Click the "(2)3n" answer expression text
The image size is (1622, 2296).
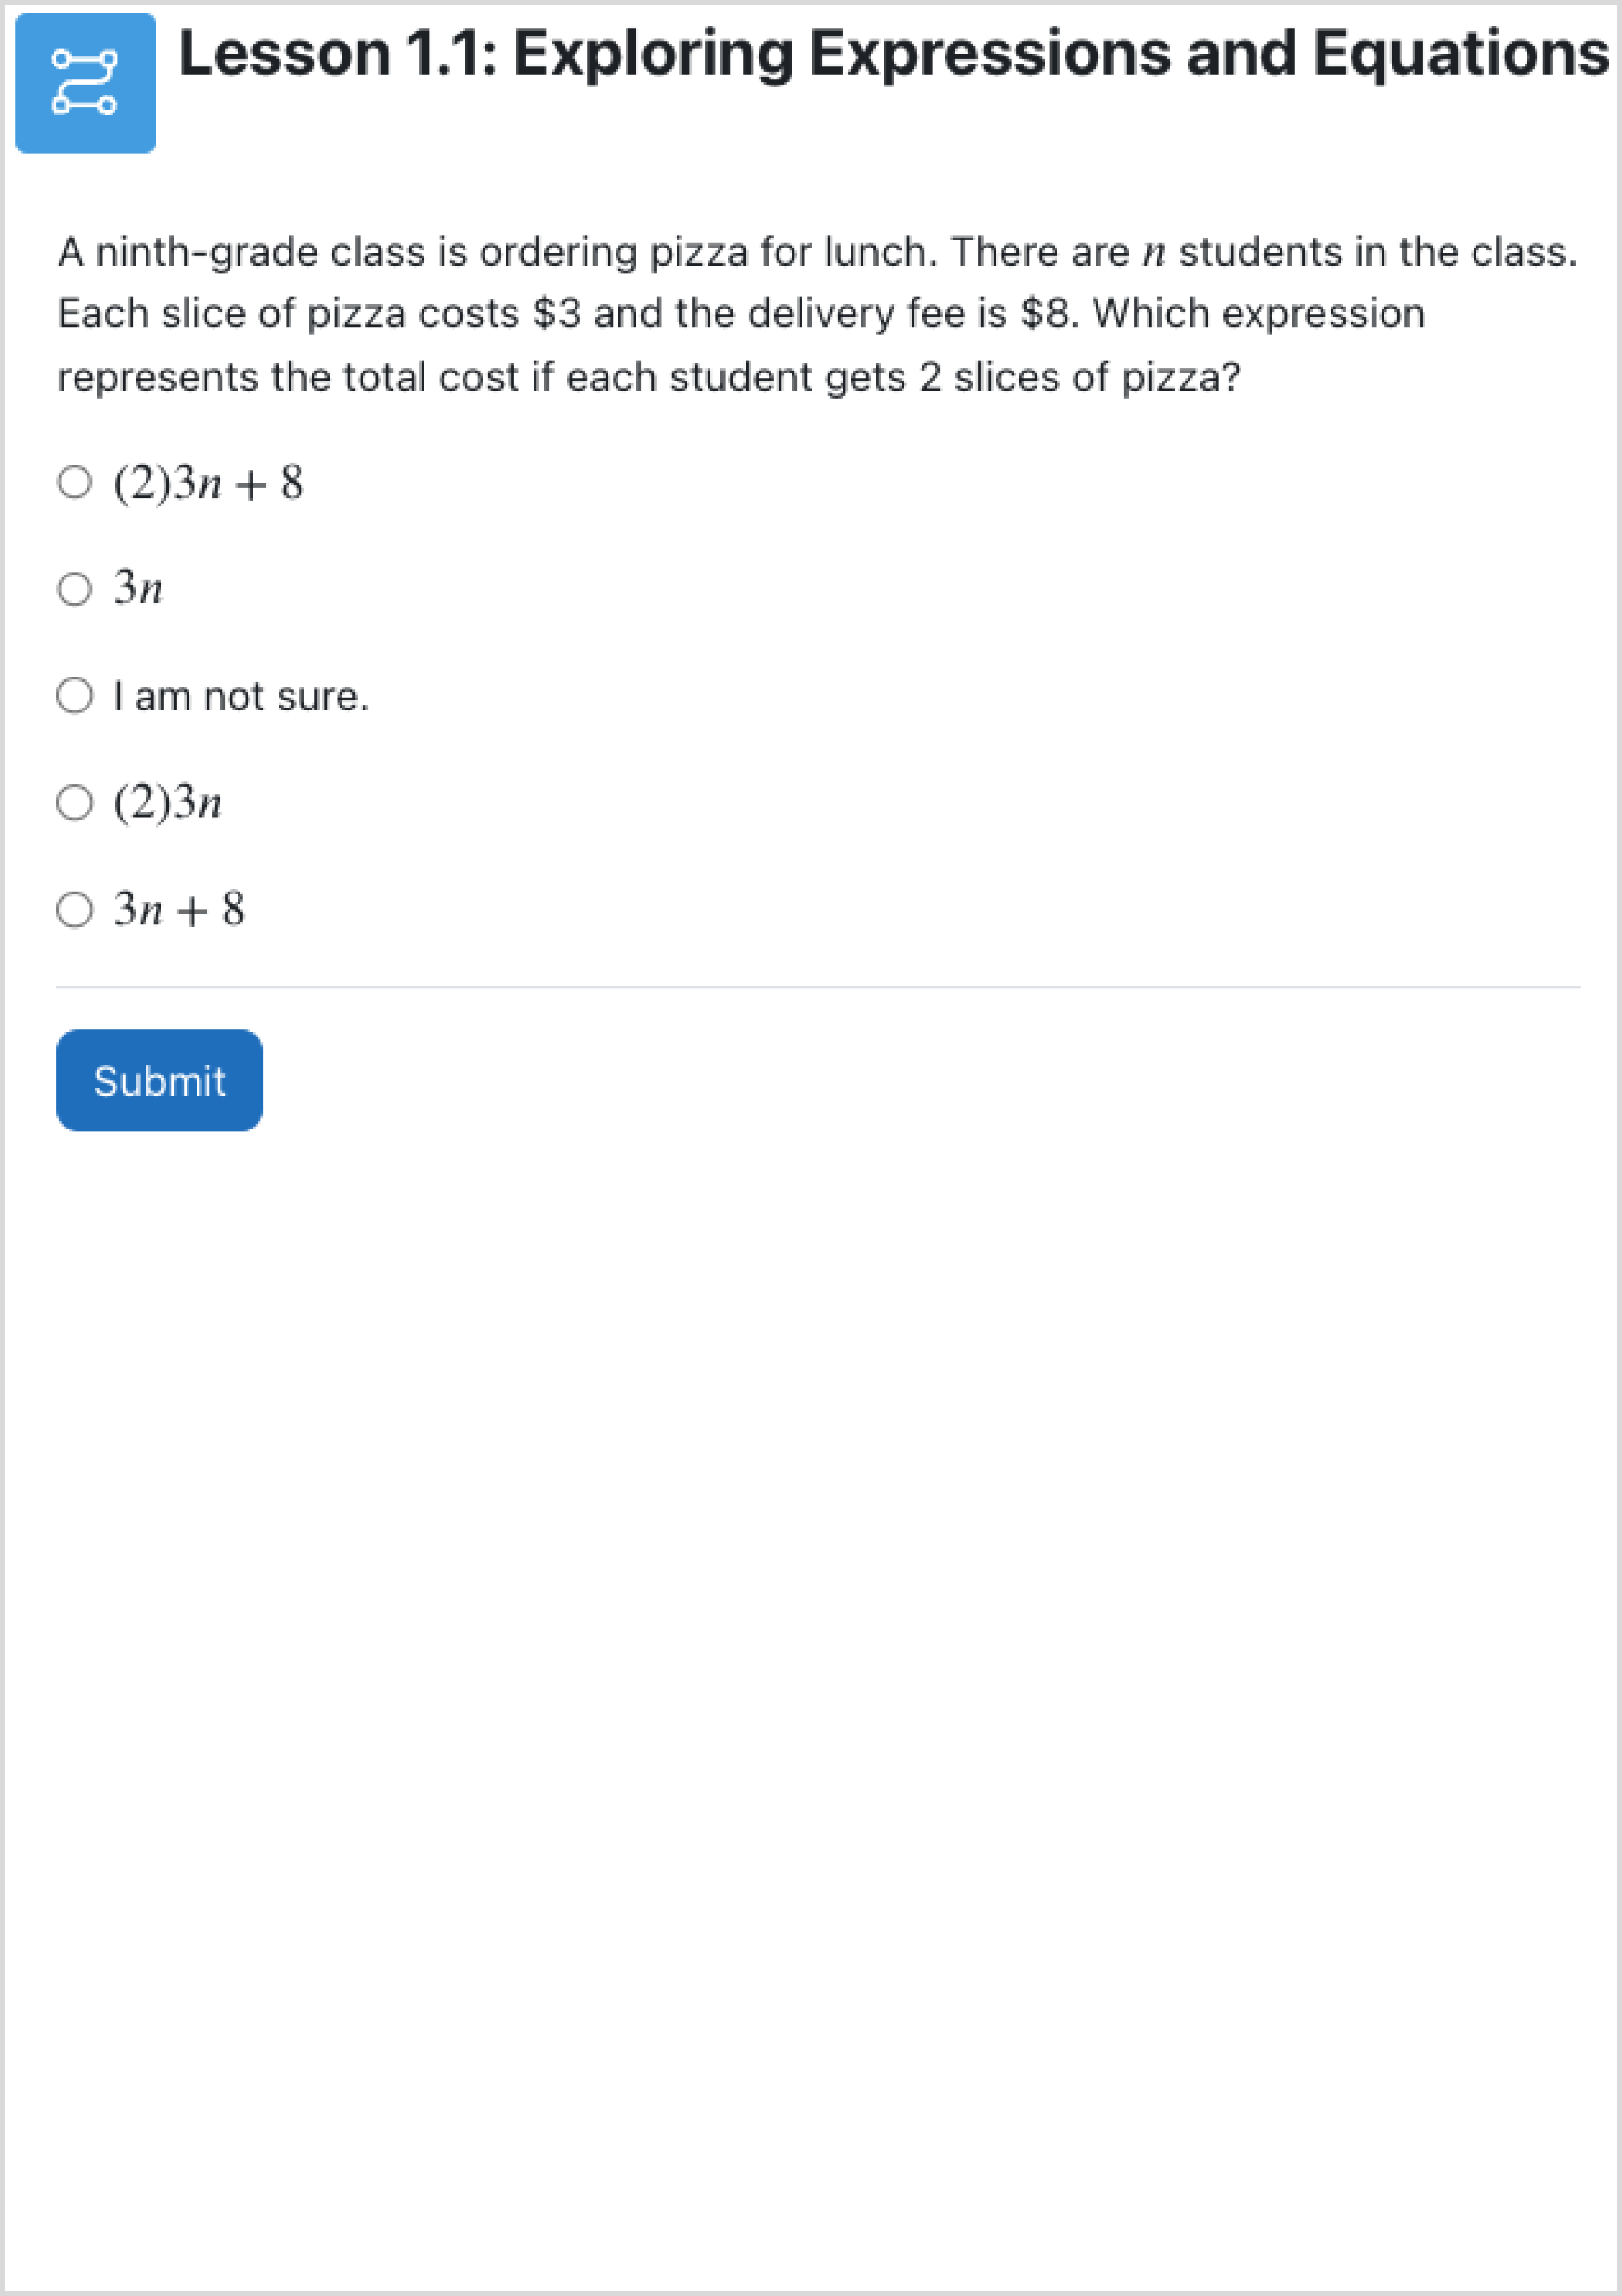167,803
